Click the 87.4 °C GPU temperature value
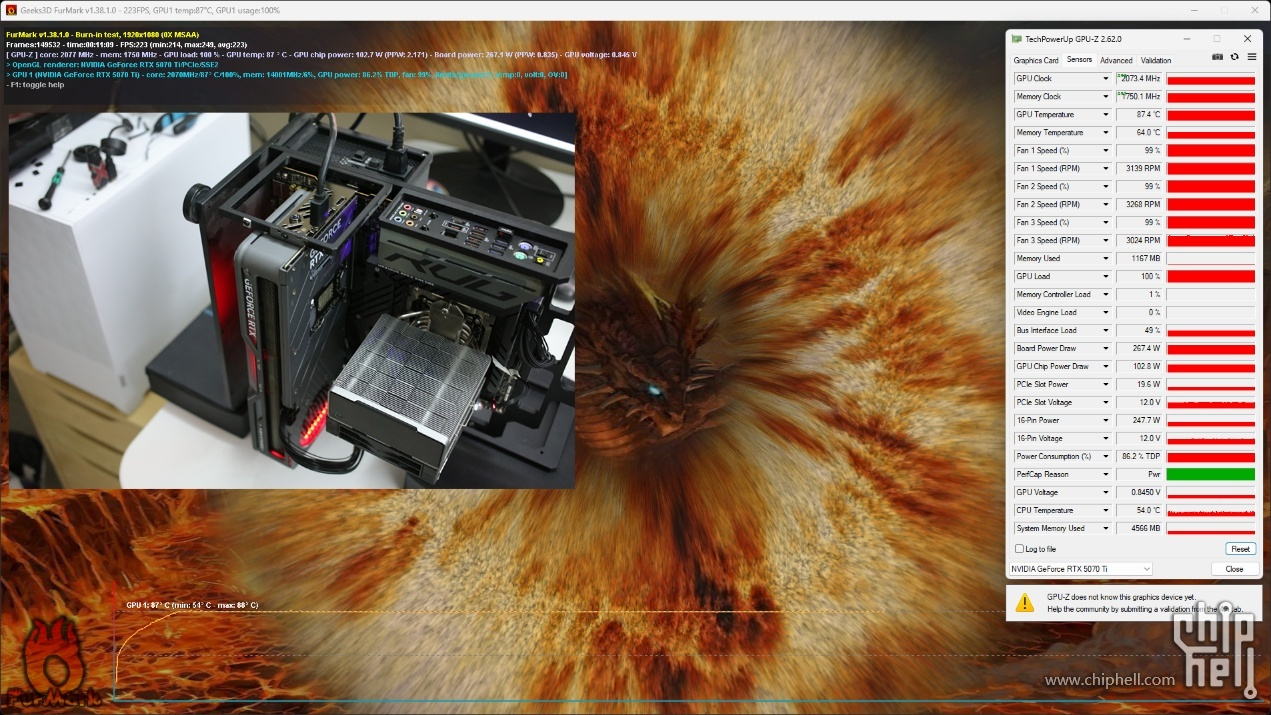The image size is (1271, 715). tap(1140, 115)
